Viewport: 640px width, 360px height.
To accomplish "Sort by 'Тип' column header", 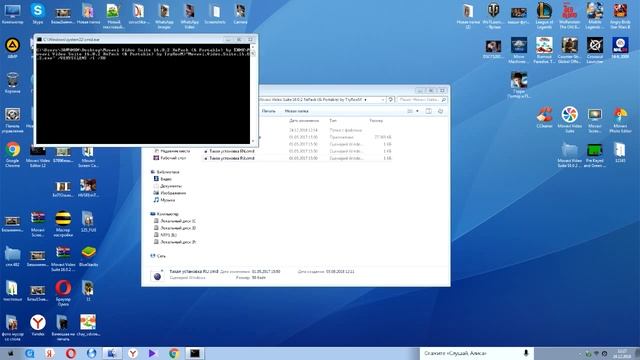I will coord(333,121).
